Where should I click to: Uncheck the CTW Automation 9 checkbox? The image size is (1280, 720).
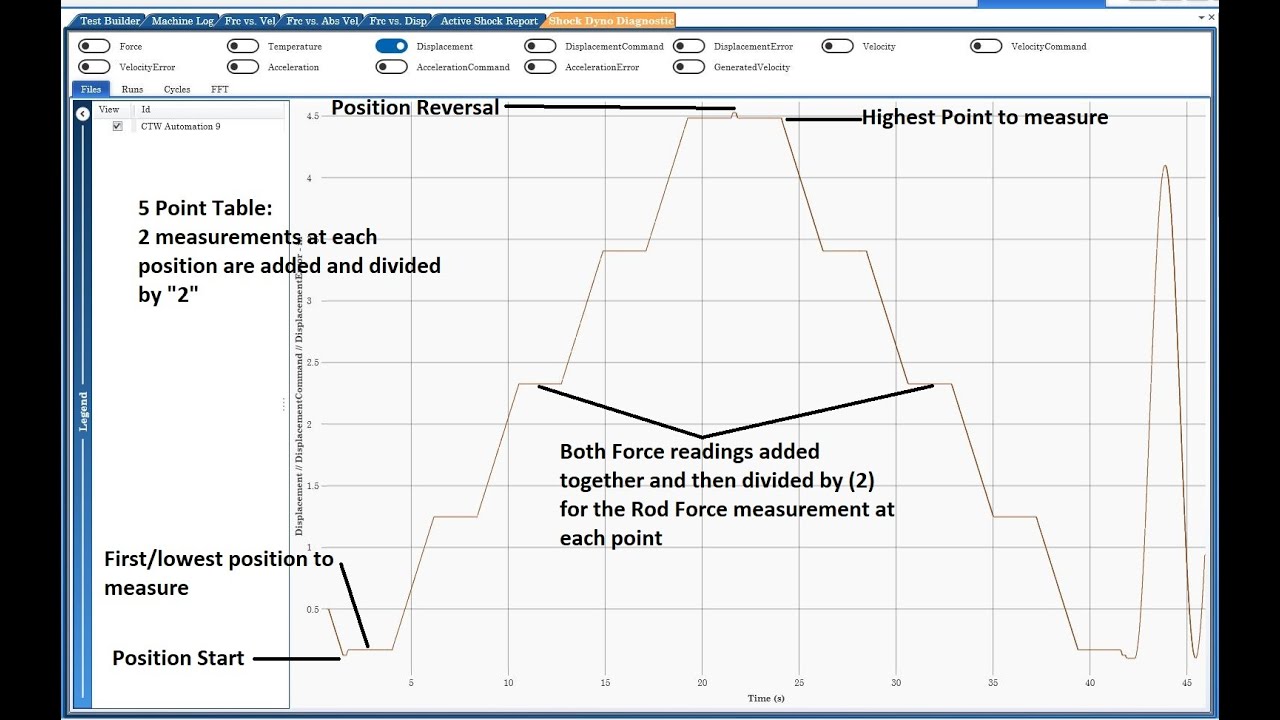tap(117, 127)
